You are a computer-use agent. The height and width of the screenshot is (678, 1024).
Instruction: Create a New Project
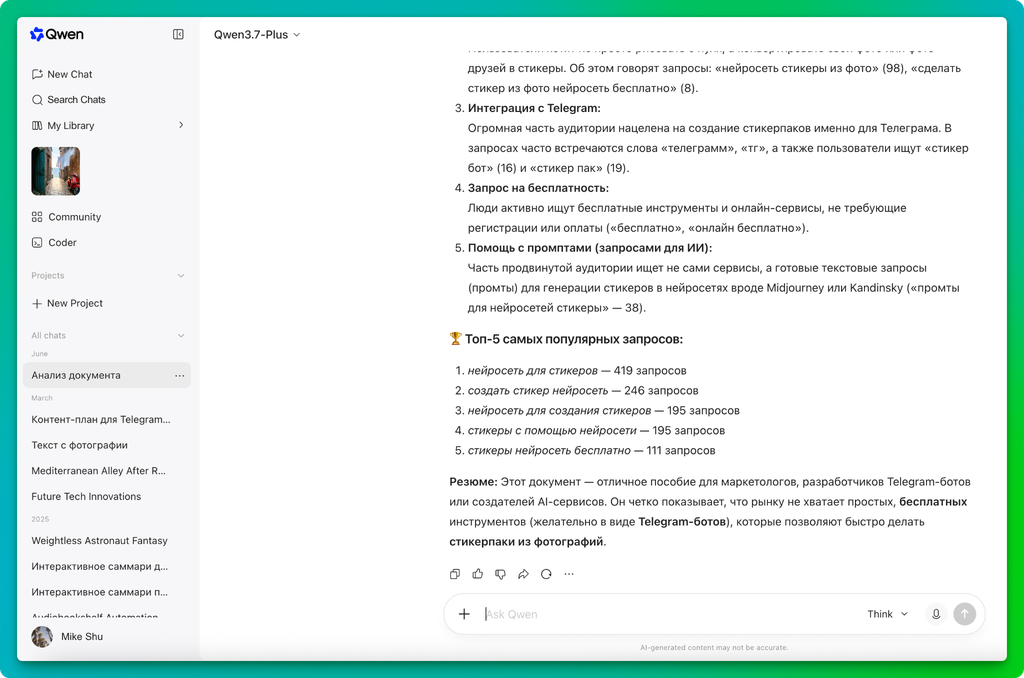(x=67, y=303)
